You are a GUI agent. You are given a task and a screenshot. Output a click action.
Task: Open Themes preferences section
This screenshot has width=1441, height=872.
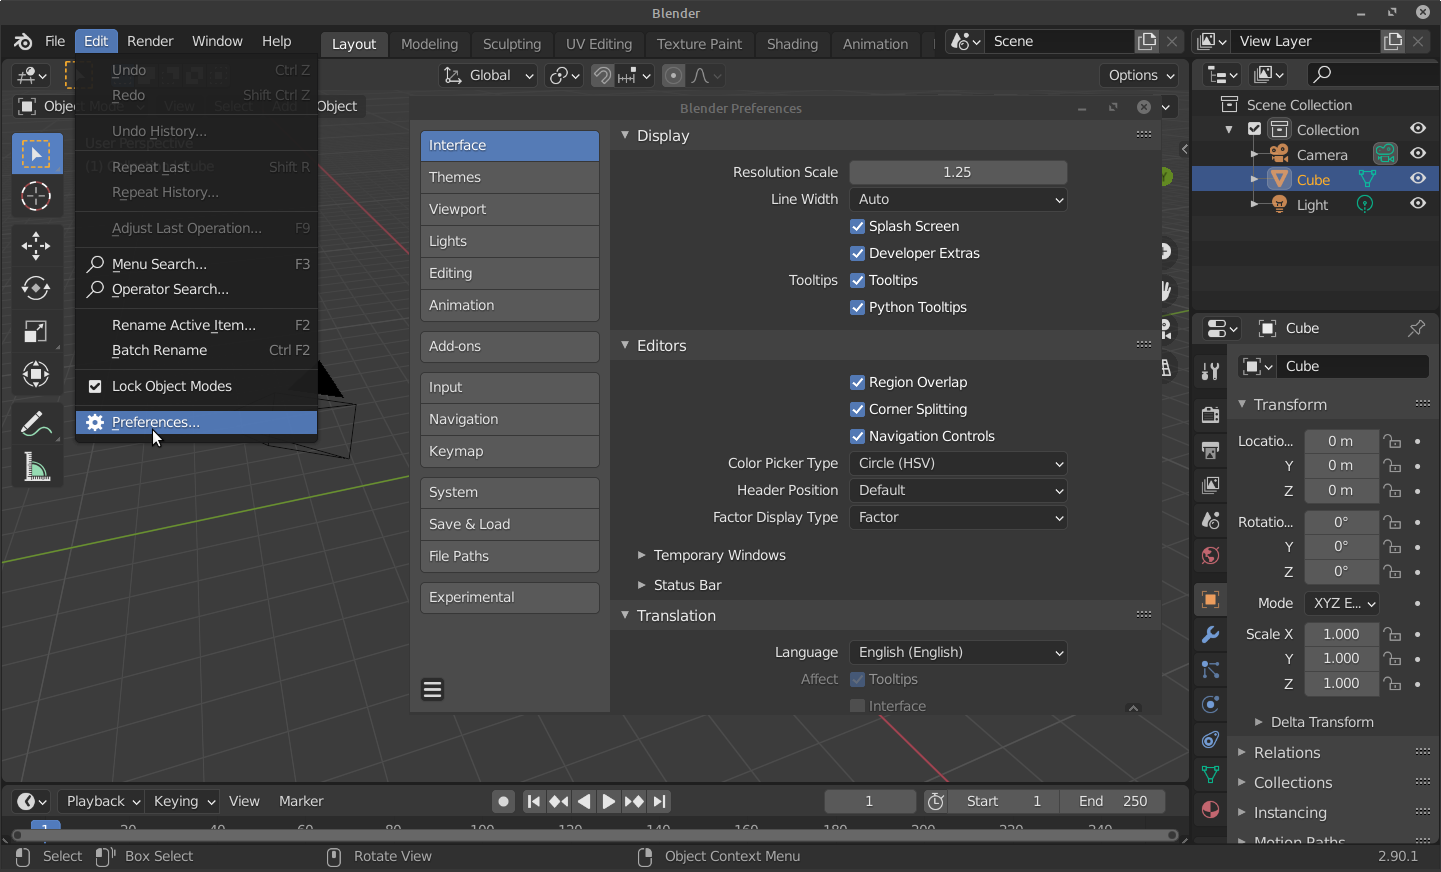click(x=510, y=177)
